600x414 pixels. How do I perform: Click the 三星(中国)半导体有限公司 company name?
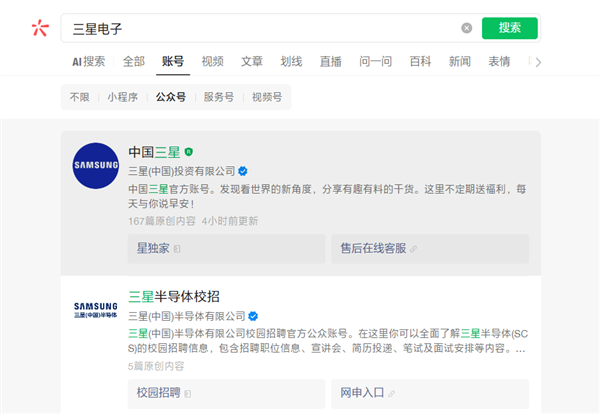point(187,316)
